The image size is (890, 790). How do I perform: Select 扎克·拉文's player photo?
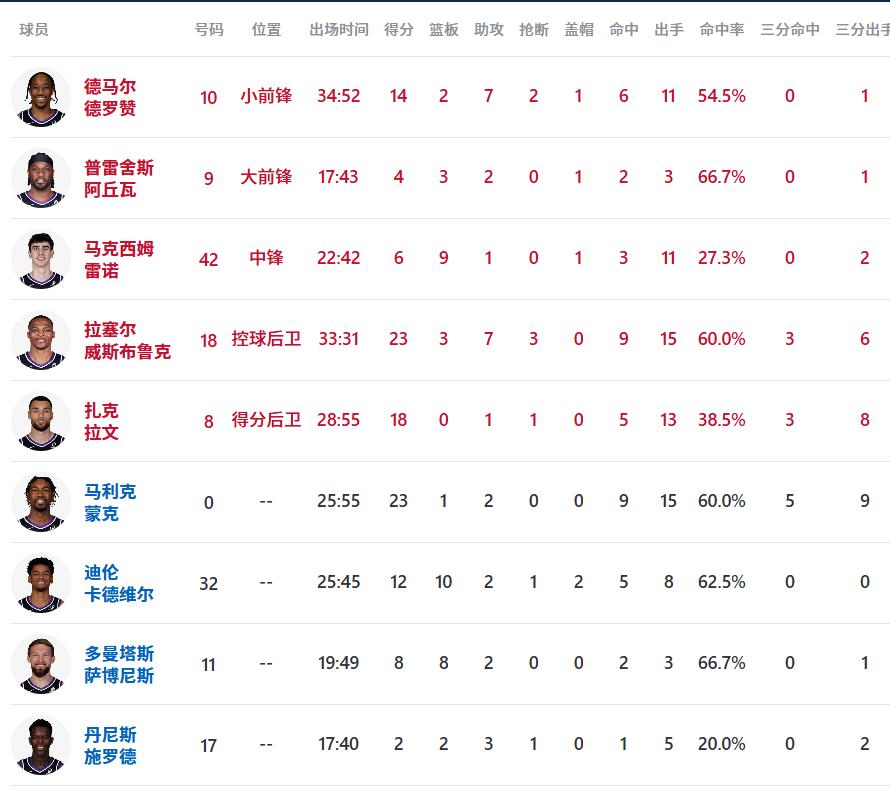click(41, 421)
